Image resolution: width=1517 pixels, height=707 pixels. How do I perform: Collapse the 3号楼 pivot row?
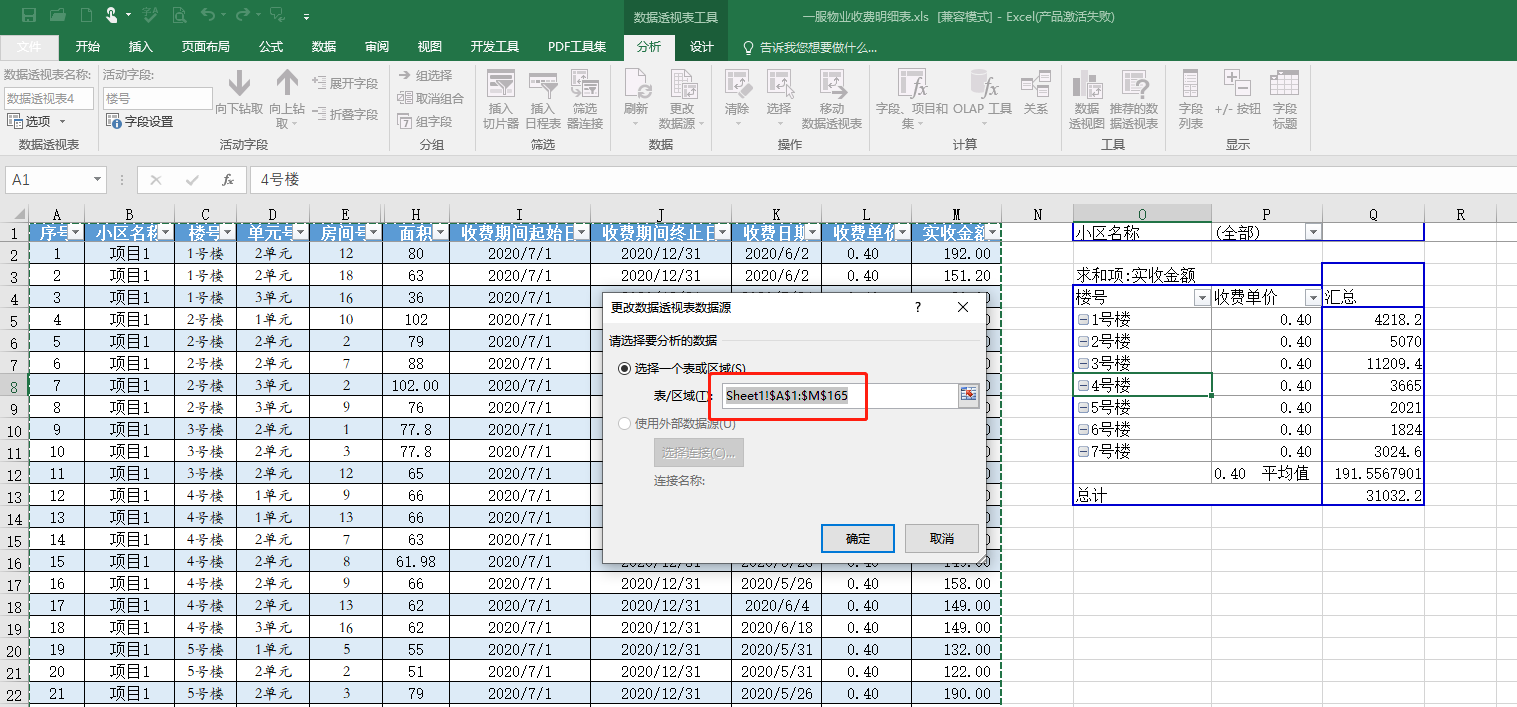(1083, 364)
